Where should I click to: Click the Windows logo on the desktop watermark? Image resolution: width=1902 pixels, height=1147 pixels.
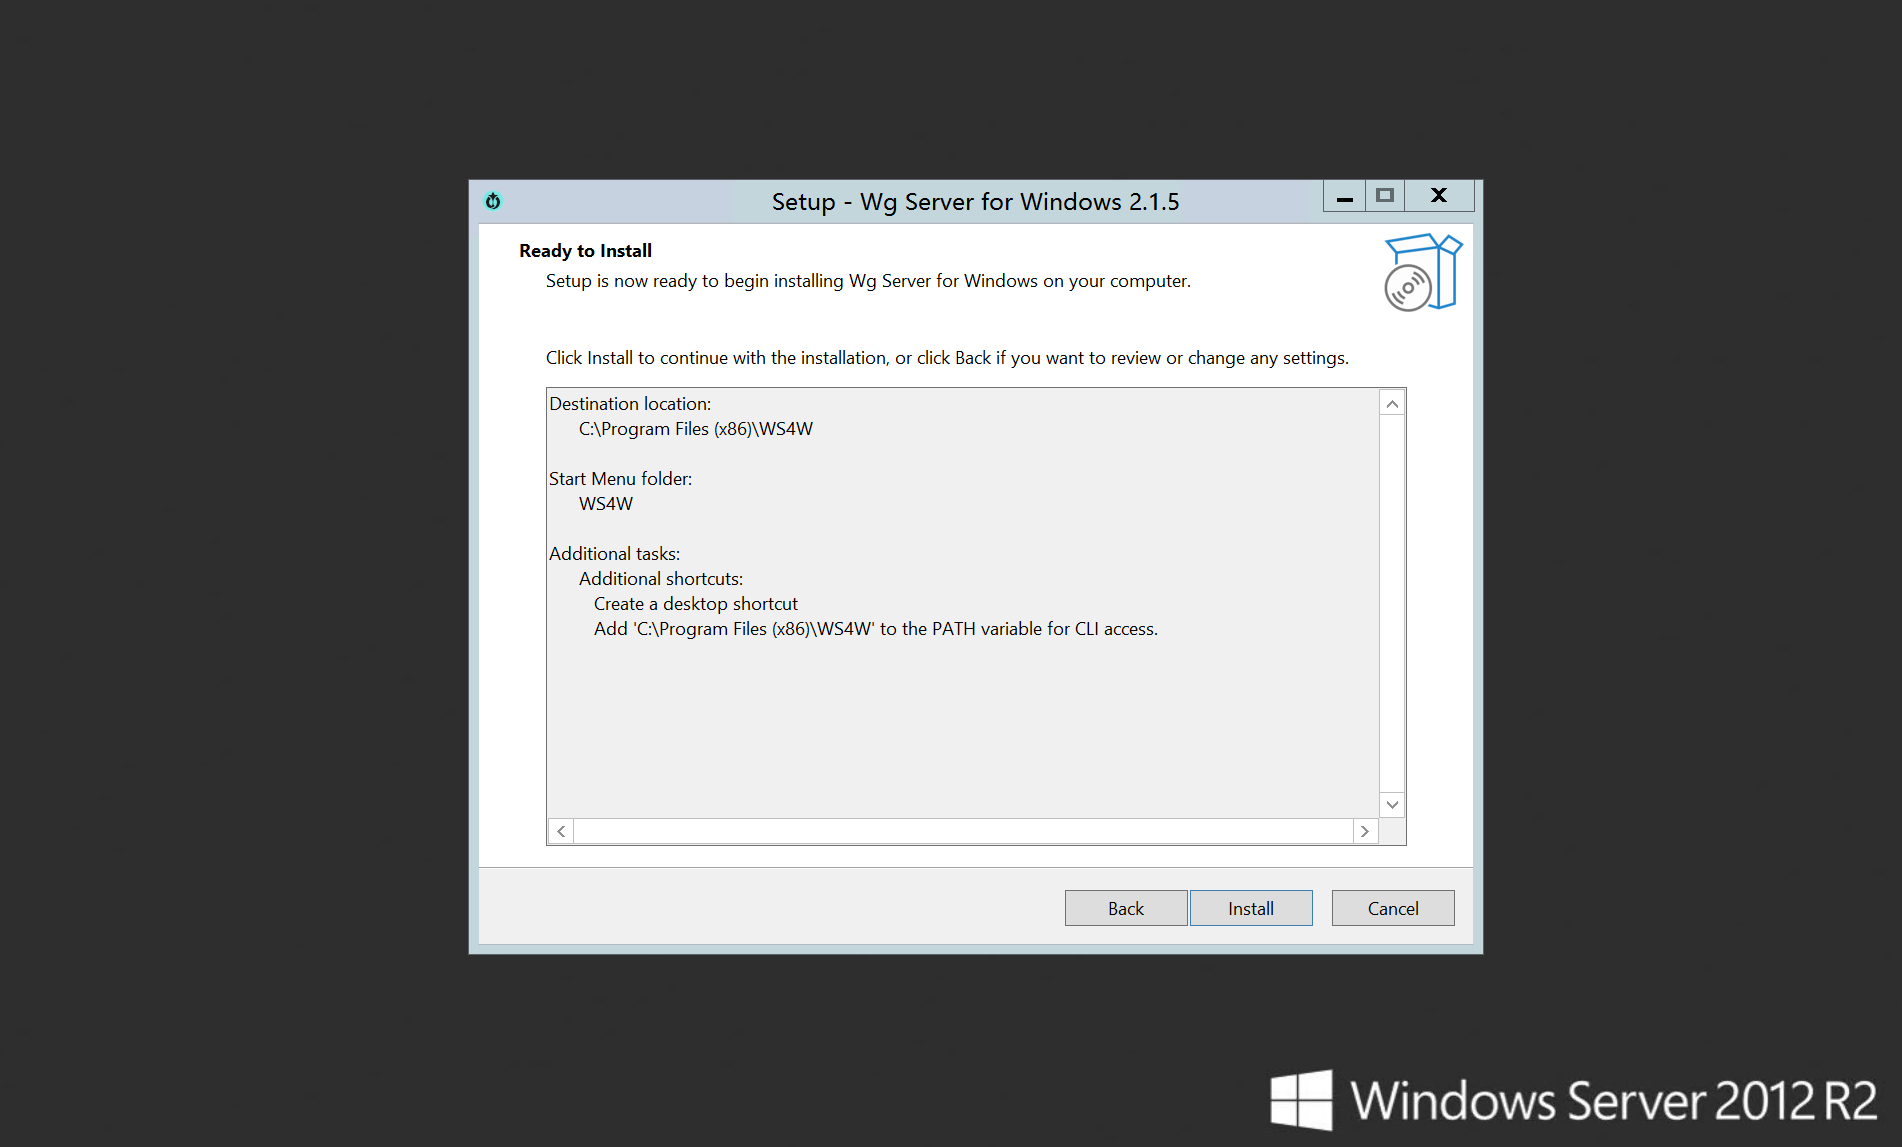[x=1301, y=1100]
